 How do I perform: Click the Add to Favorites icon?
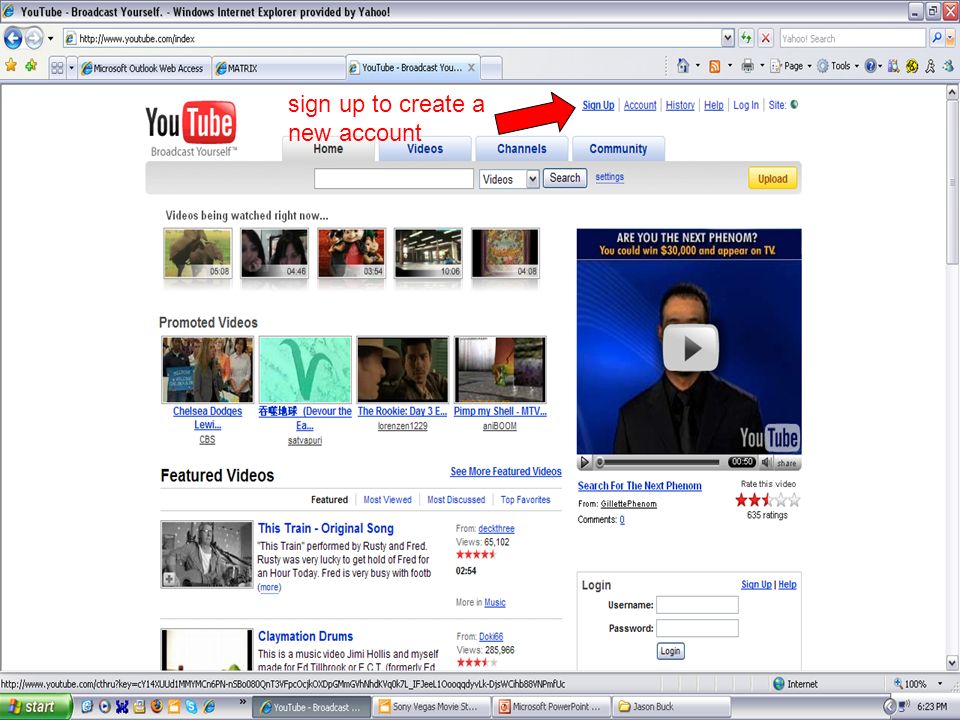[31, 66]
